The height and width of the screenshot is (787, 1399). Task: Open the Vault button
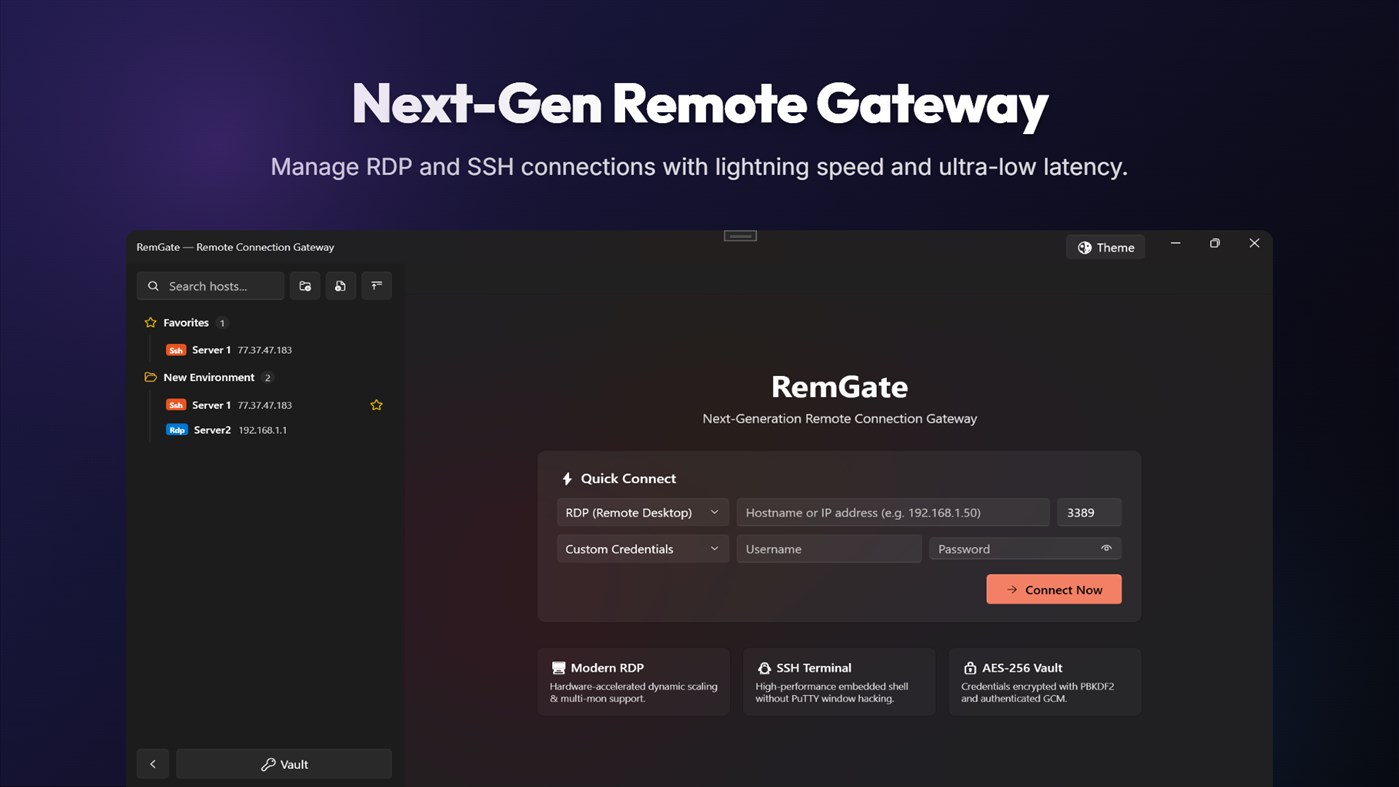pyautogui.click(x=284, y=764)
